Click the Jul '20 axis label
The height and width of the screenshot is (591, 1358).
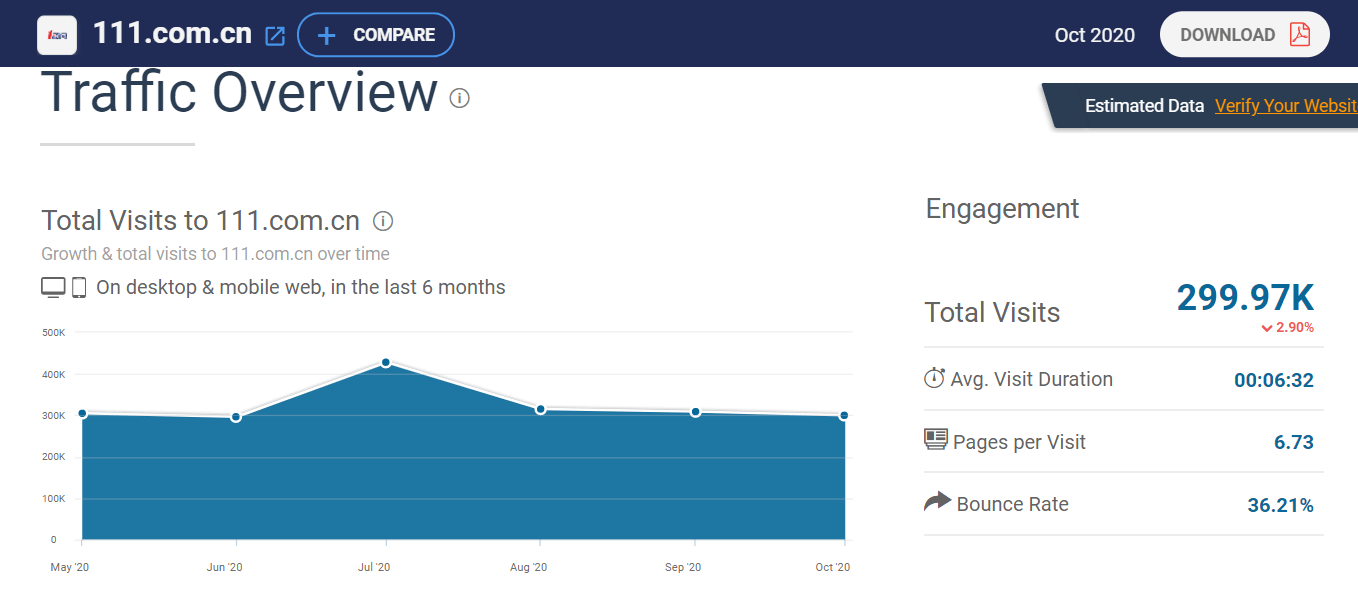[x=374, y=568]
